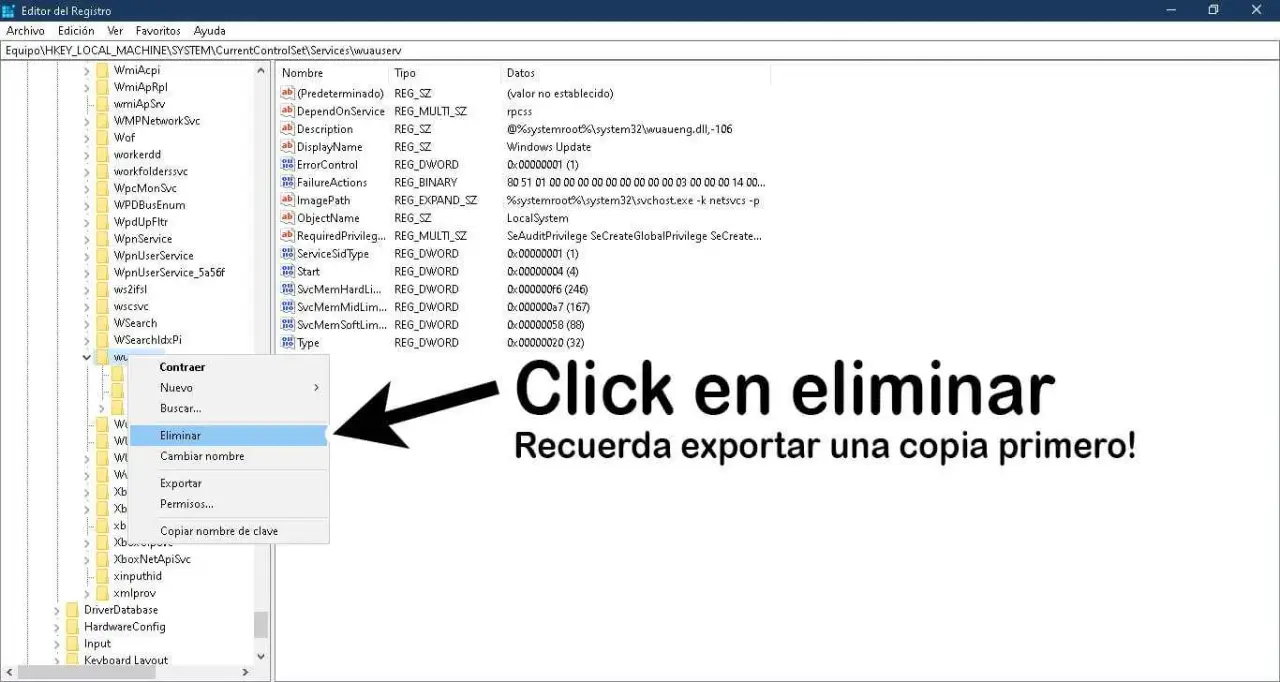
Task: Click the ErrorControl DWORD value icon
Action: (x=288, y=164)
